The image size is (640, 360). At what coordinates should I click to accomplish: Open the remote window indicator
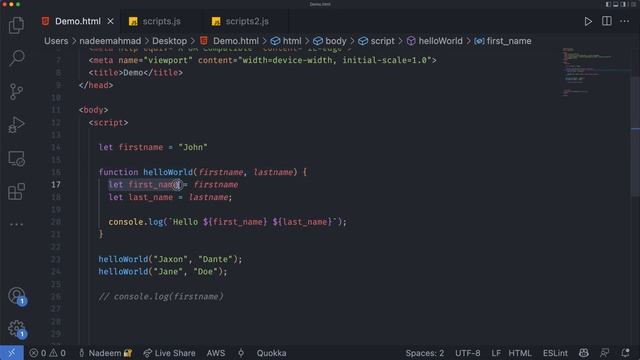click(x=11, y=353)
